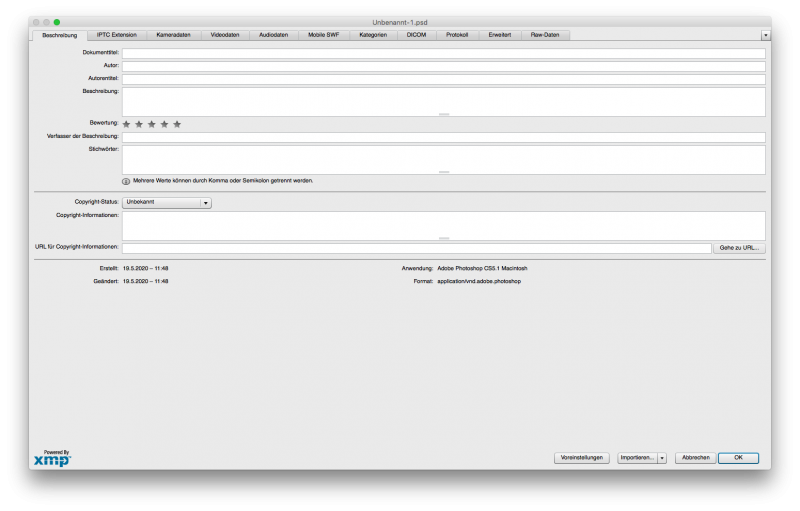Focus the Dokumenttitel text field
Screen dimensions: 800x511
tap(443, 54)
